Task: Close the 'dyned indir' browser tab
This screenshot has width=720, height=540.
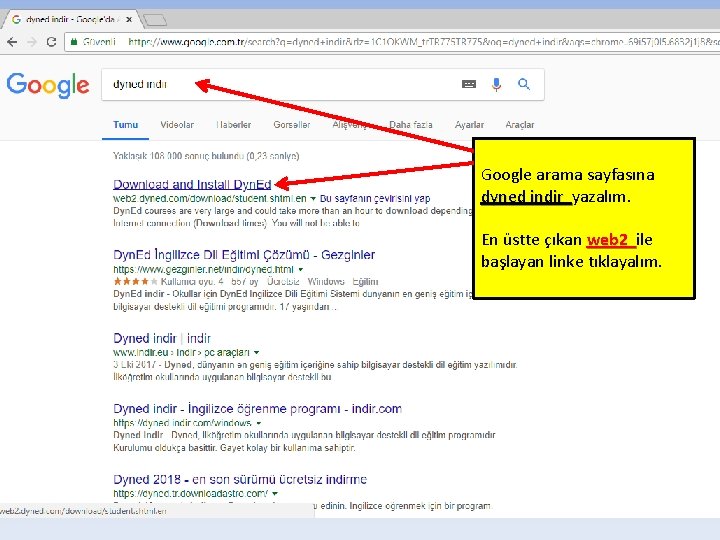Action: 129,19
